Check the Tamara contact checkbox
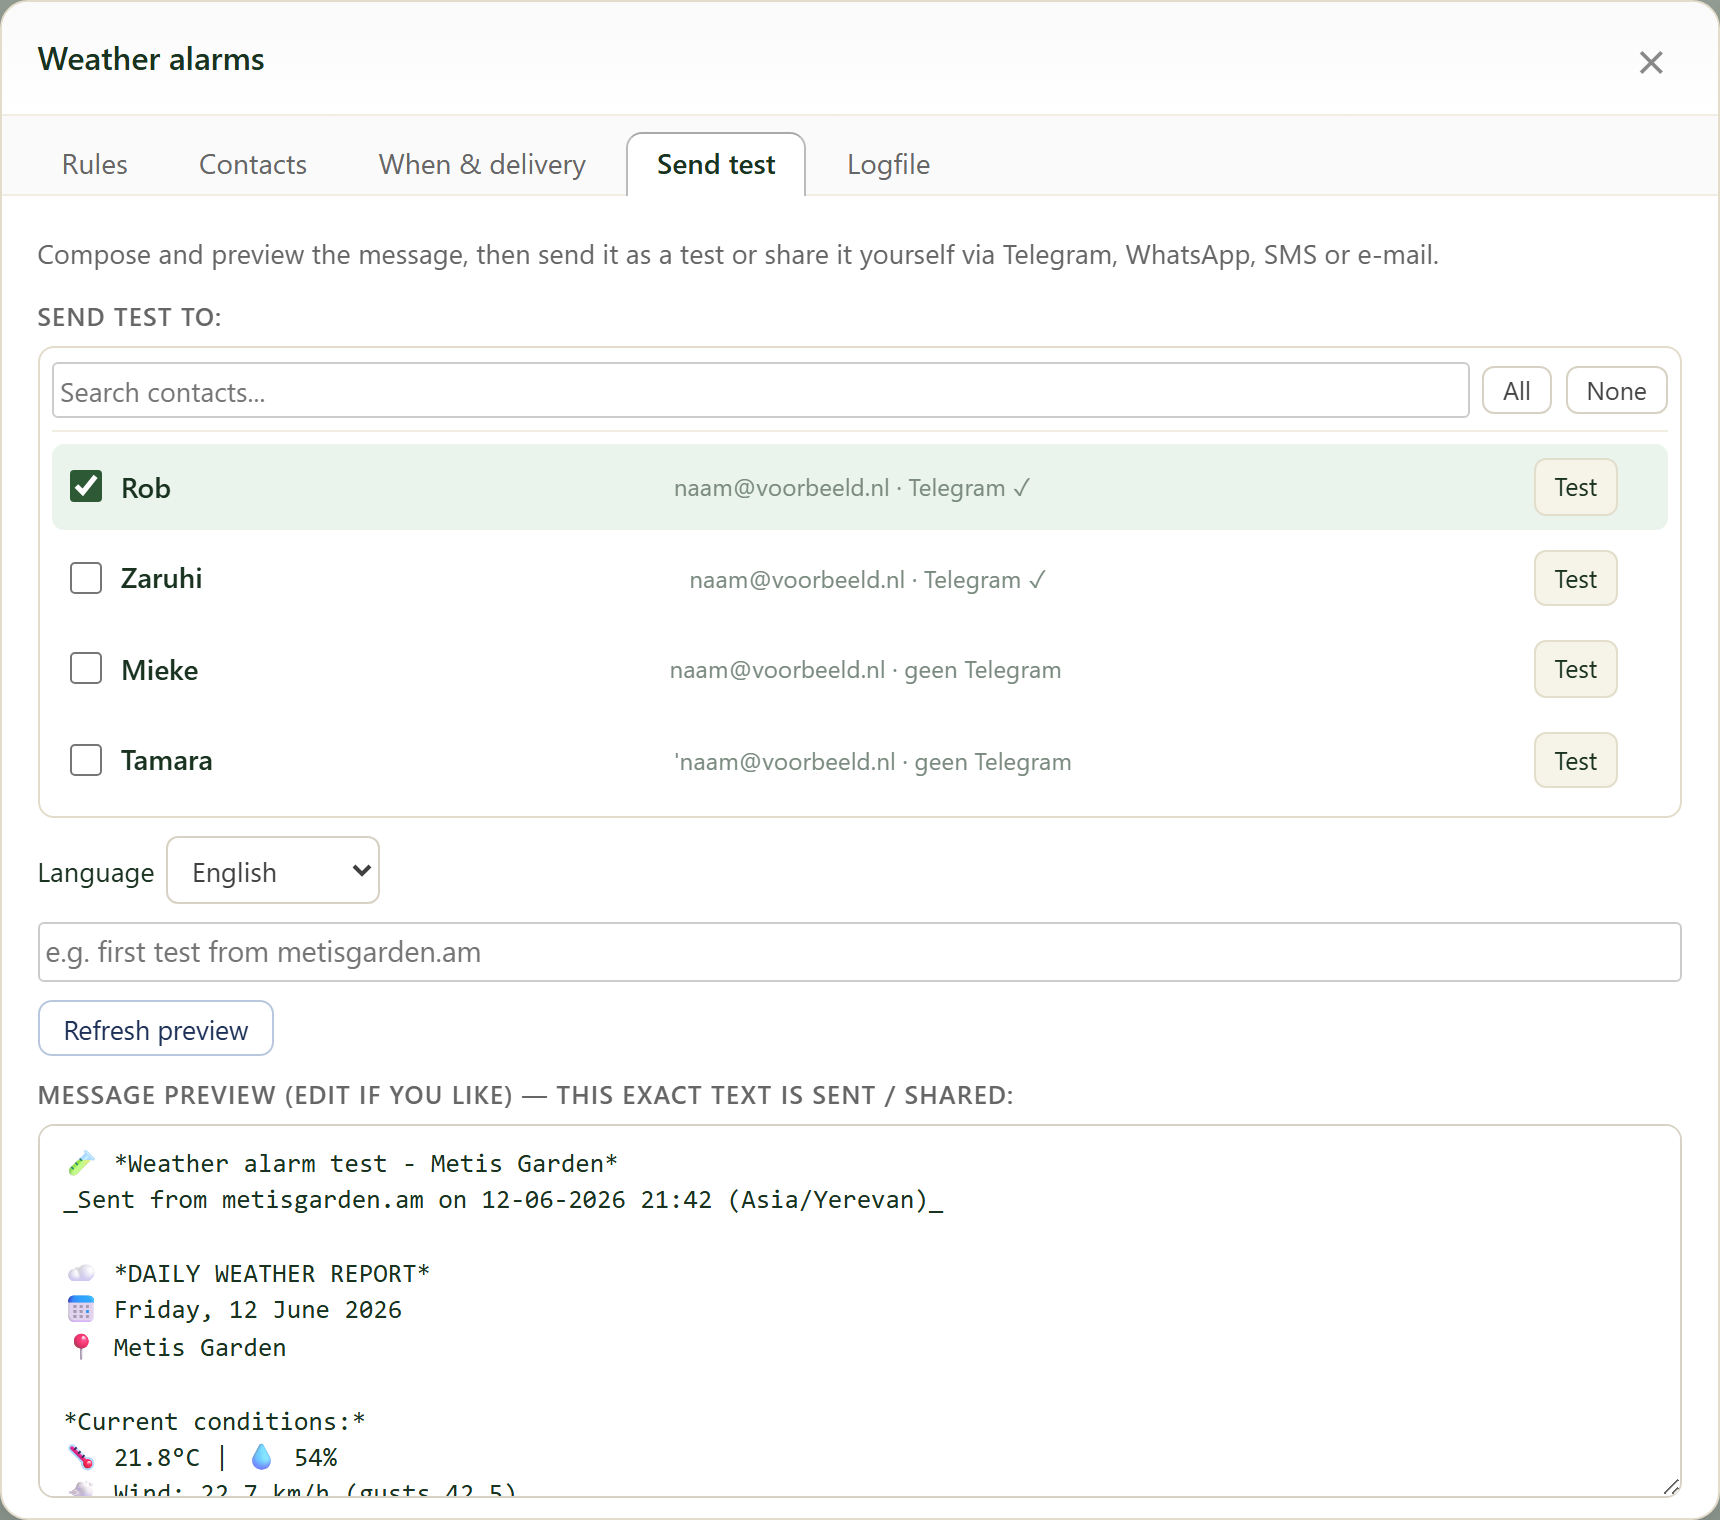Viewport: 1720px width, 1520px height. tap(86, 760)
